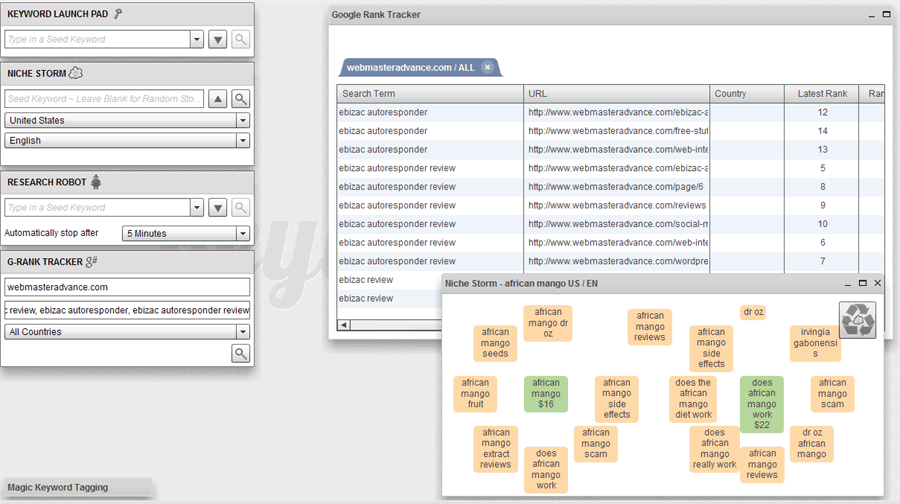
Task: Click the african mango fruit tag
Action: point(475,394)
